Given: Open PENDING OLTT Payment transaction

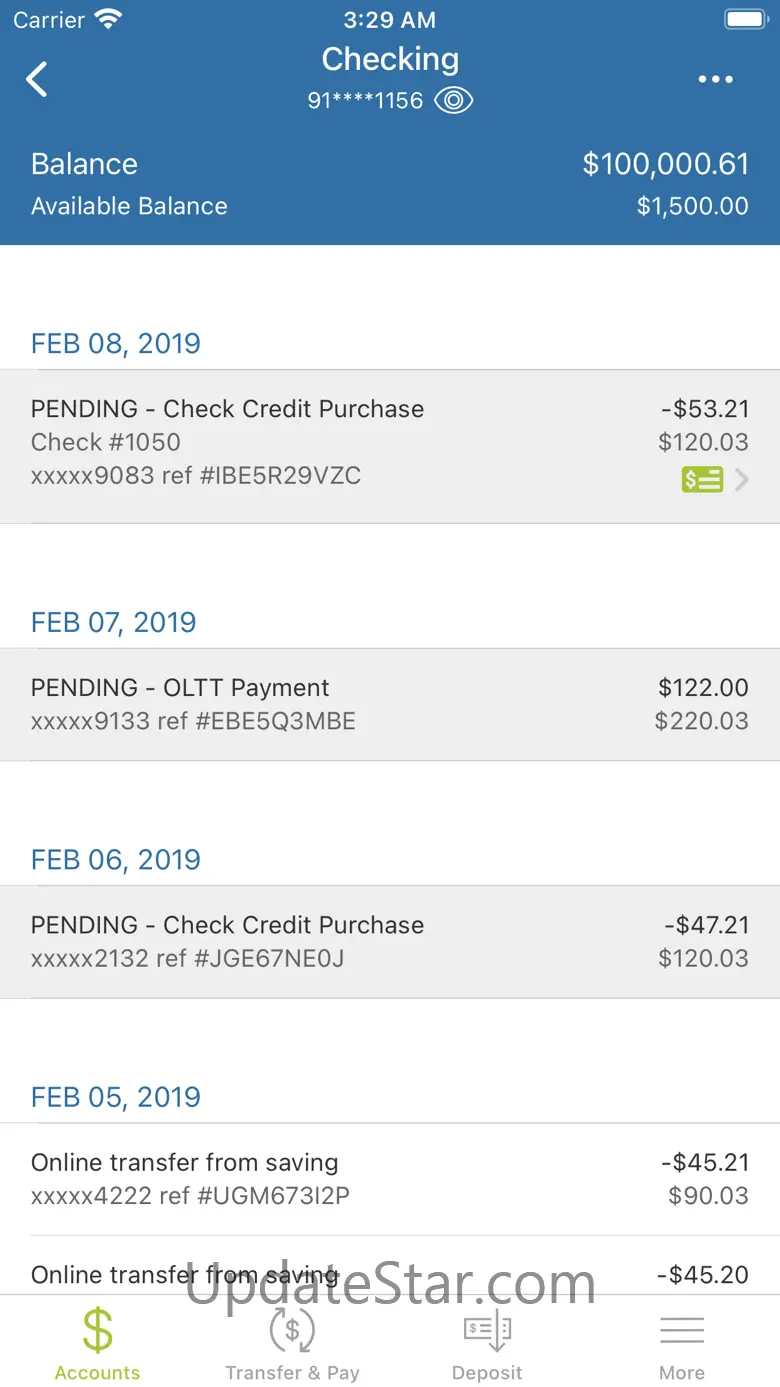Looking at the screenshot, I should (x=390, y=704).
